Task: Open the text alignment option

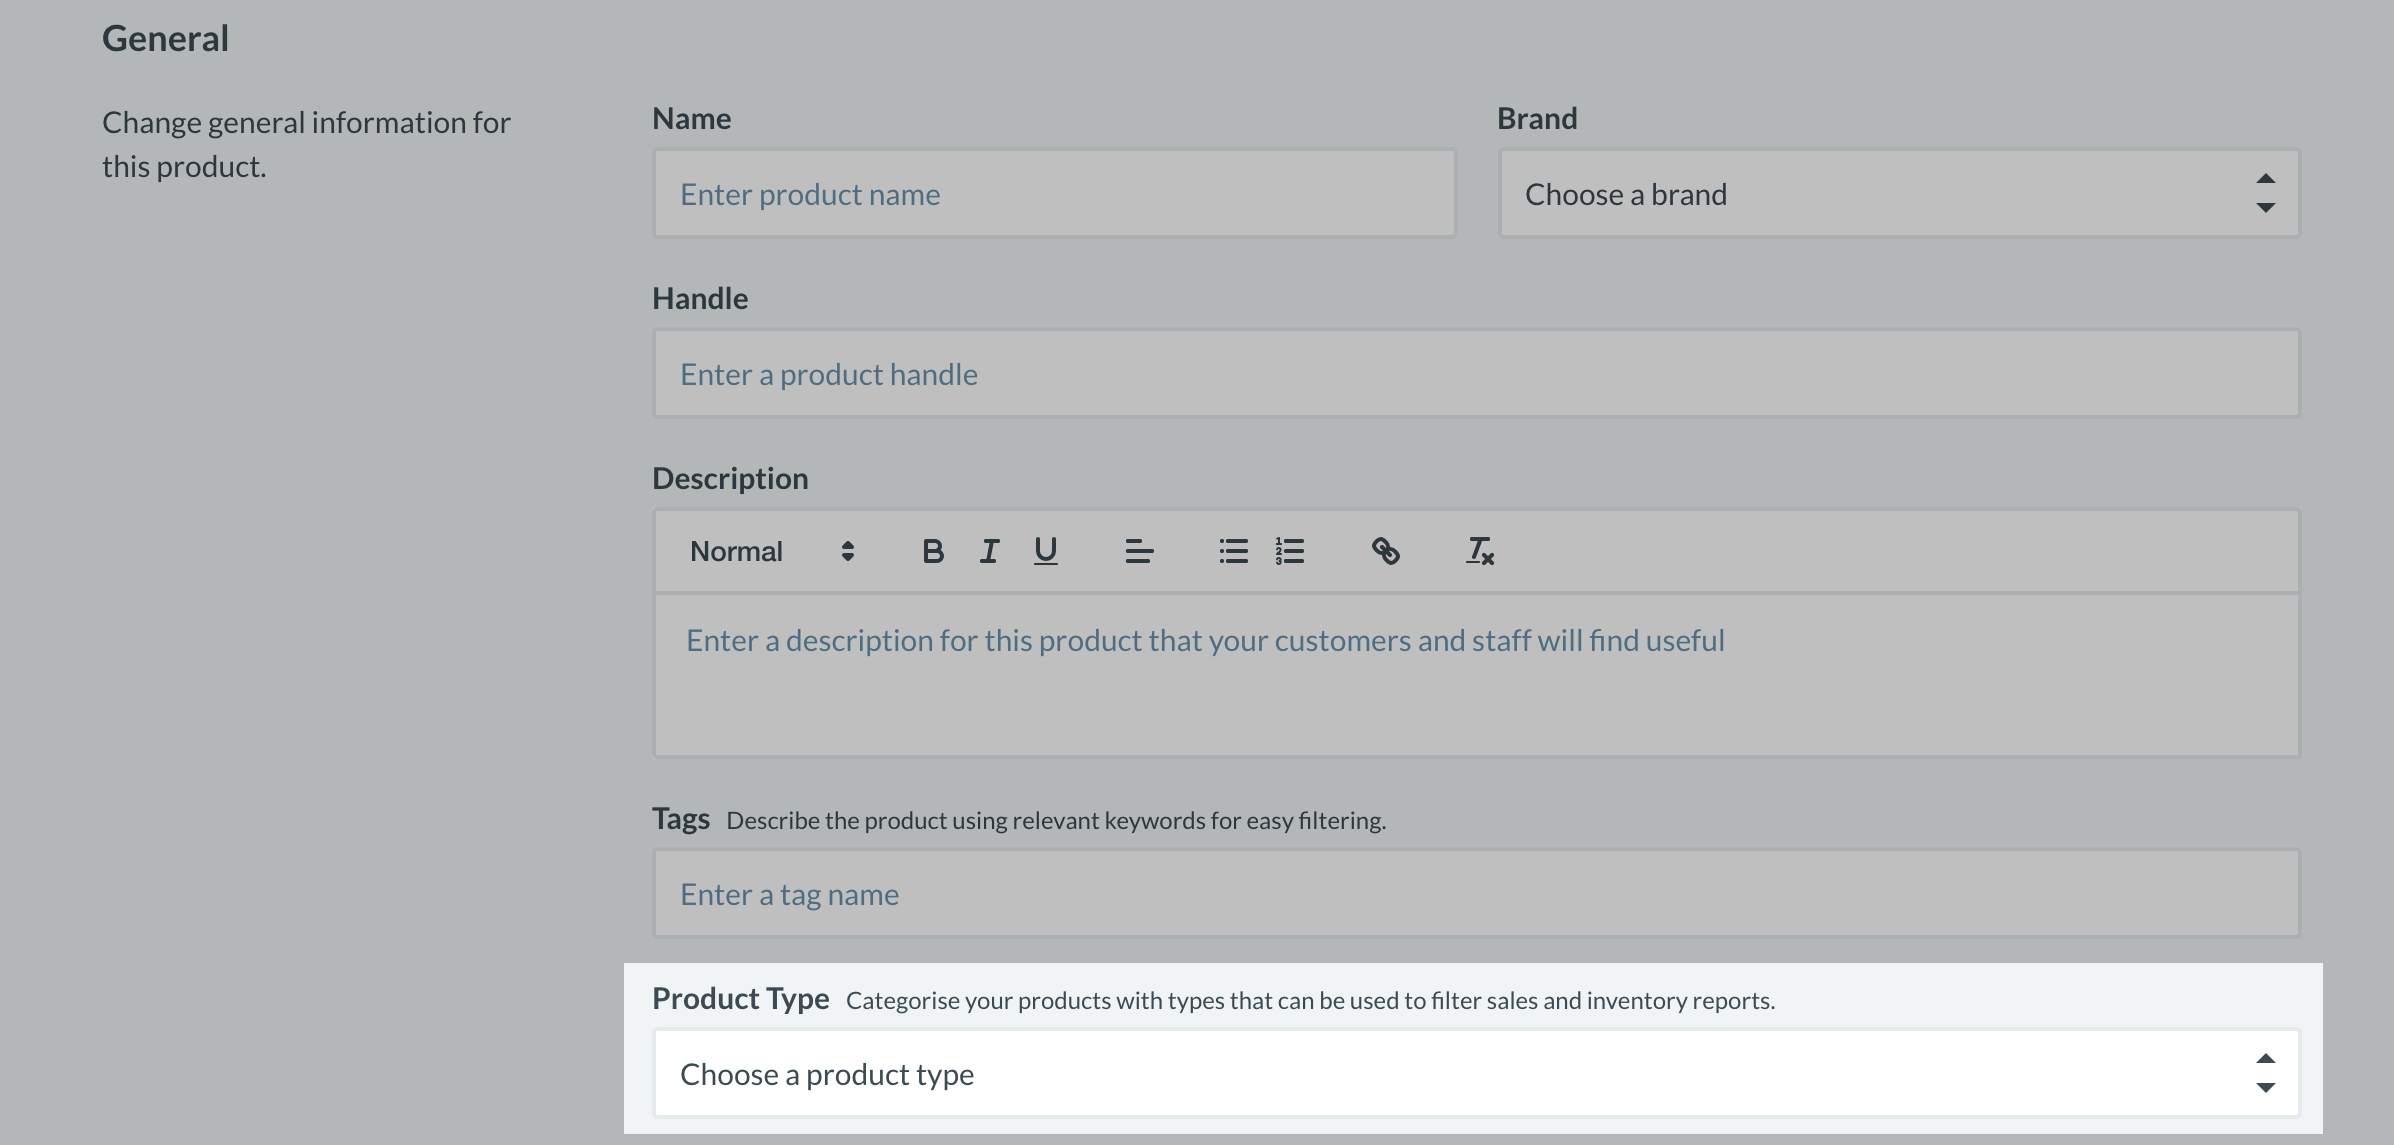Action: coord(1139,551)
